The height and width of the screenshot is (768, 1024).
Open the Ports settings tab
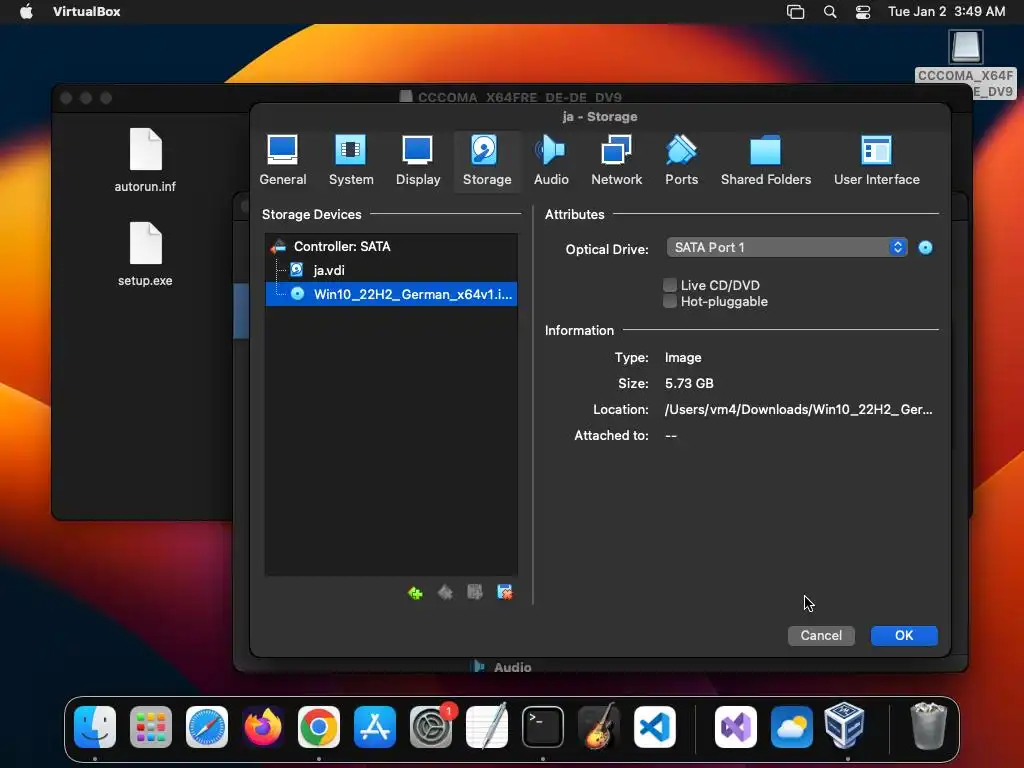coord(681,161)
